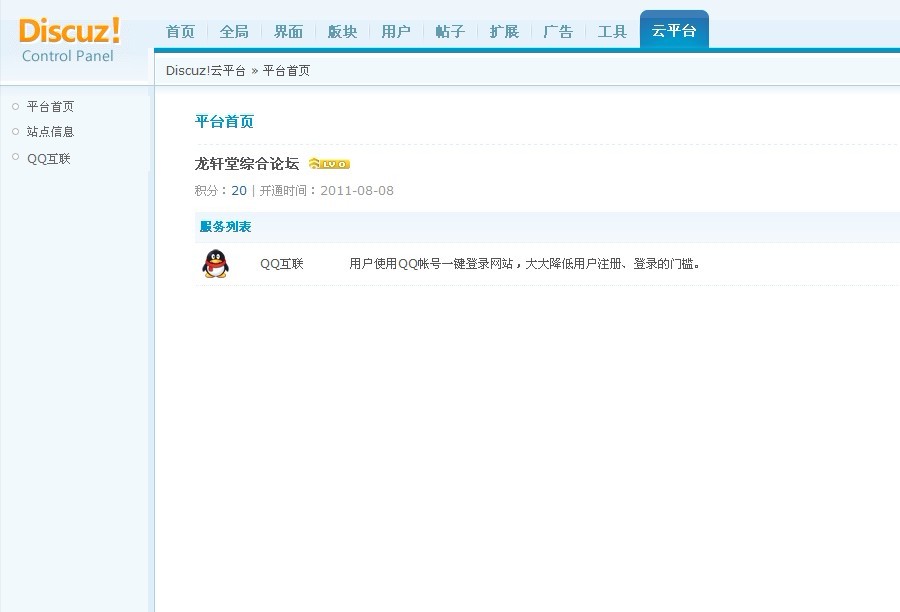The image size is (900, 612).
Task: Switch to the 界面 tab
Action: click(x=288, y=32)
